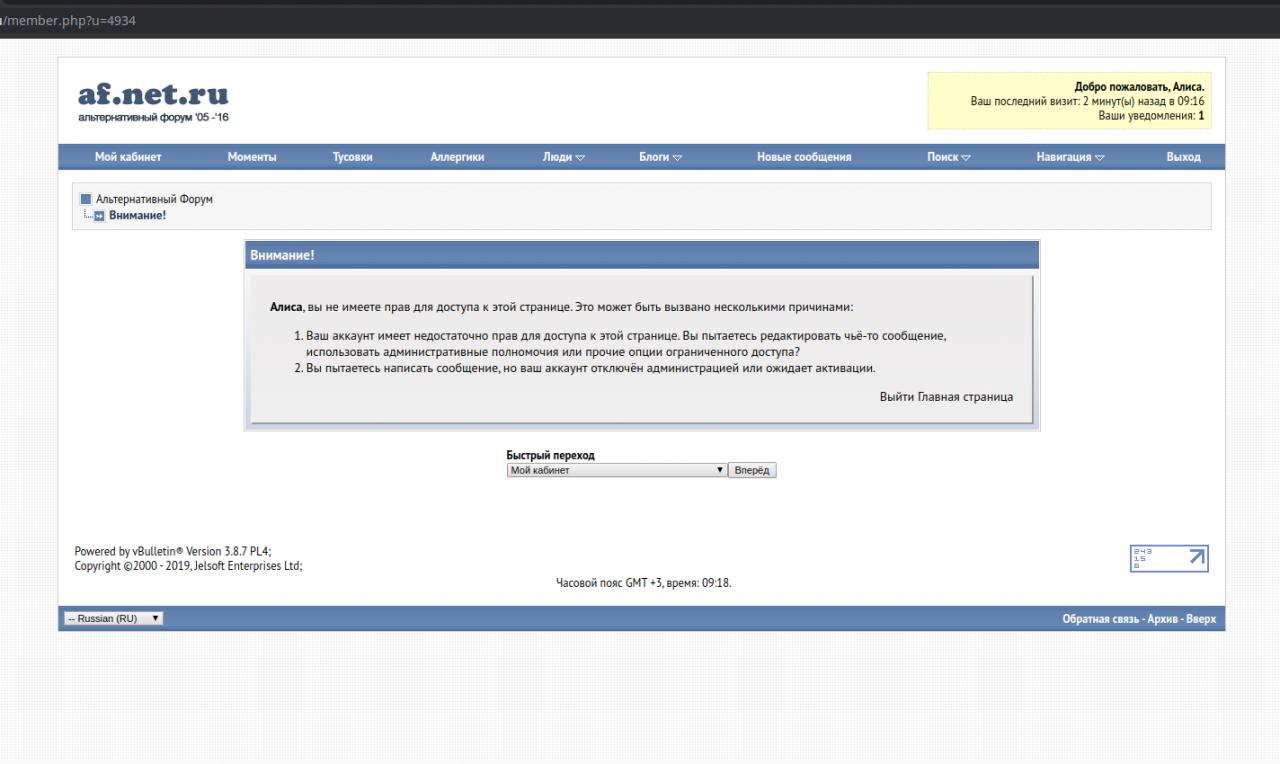Open the Моменты navbar item
The height and width of the screenshot is (764, 1280).
pyautogui.click(x=252, y=157)
